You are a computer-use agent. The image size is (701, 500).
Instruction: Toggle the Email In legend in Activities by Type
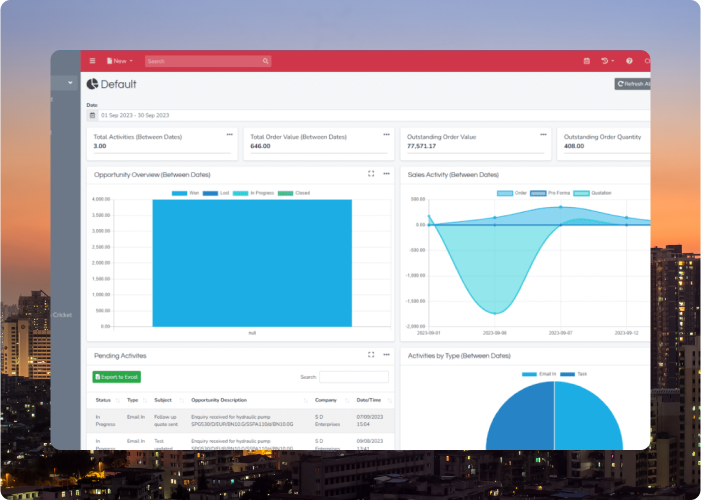tap(539, 374)
